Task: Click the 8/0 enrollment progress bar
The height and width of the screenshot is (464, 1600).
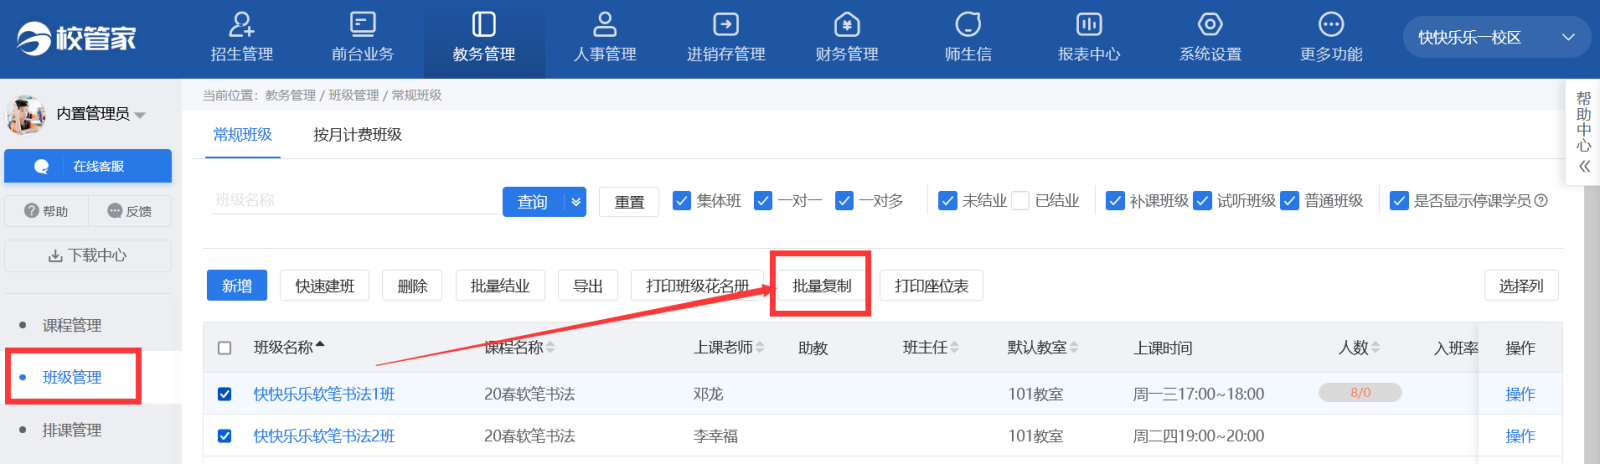Action: (x=1360, y=393)
